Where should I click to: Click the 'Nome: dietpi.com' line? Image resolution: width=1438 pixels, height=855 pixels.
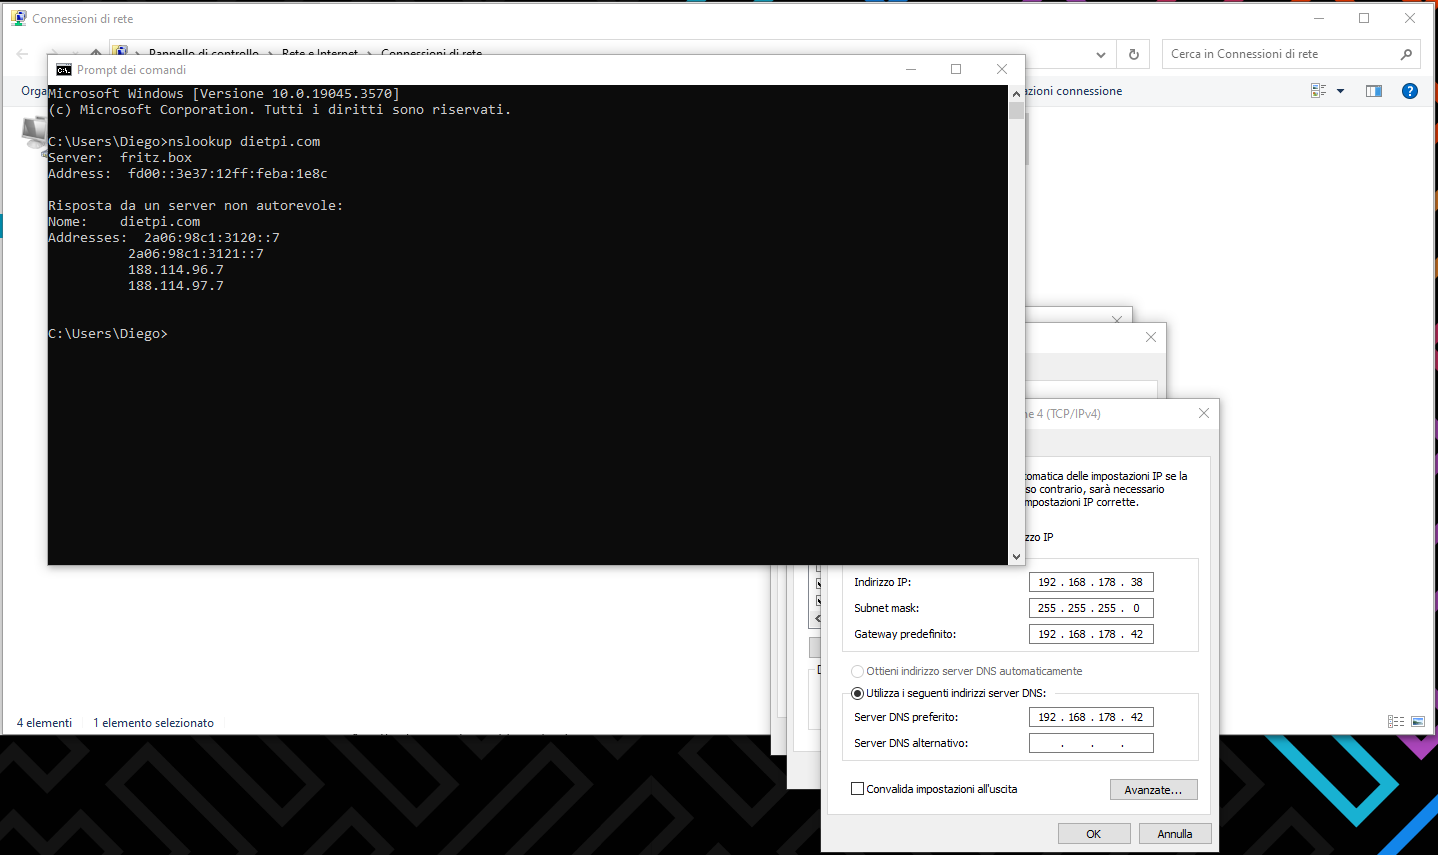coord(124,222)
